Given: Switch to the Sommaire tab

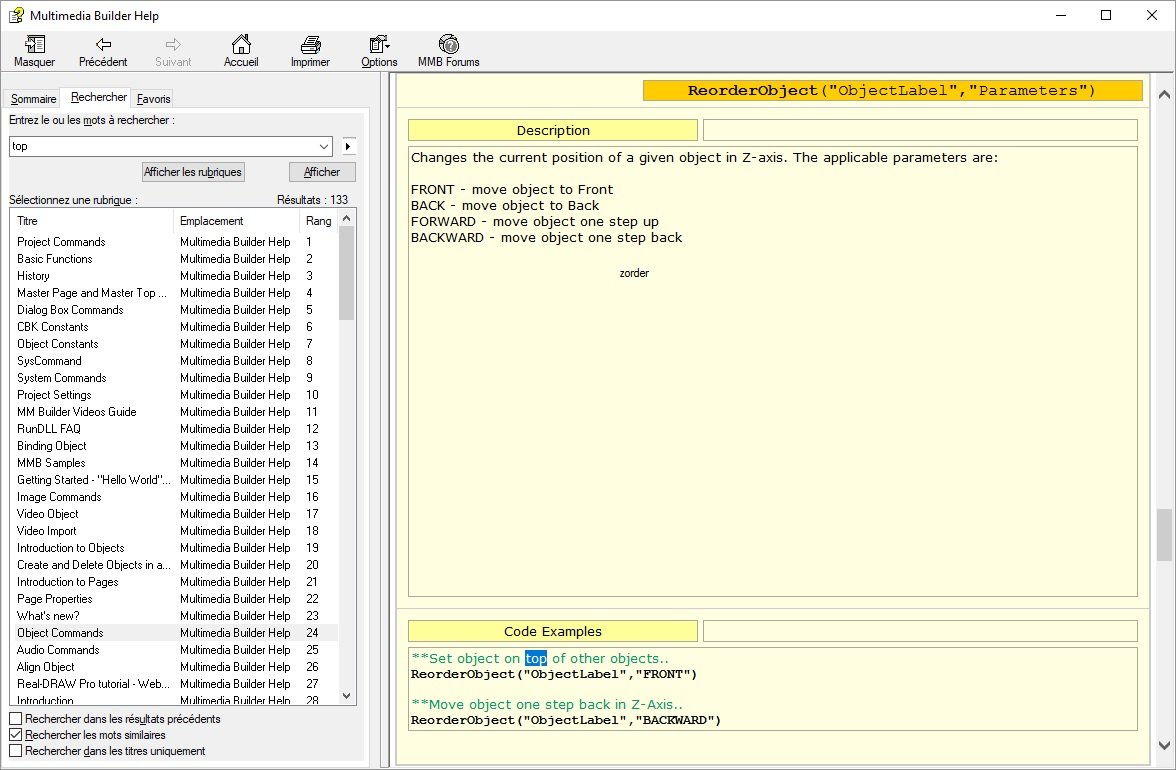Looking at the screenshot, I should (33, 99).
